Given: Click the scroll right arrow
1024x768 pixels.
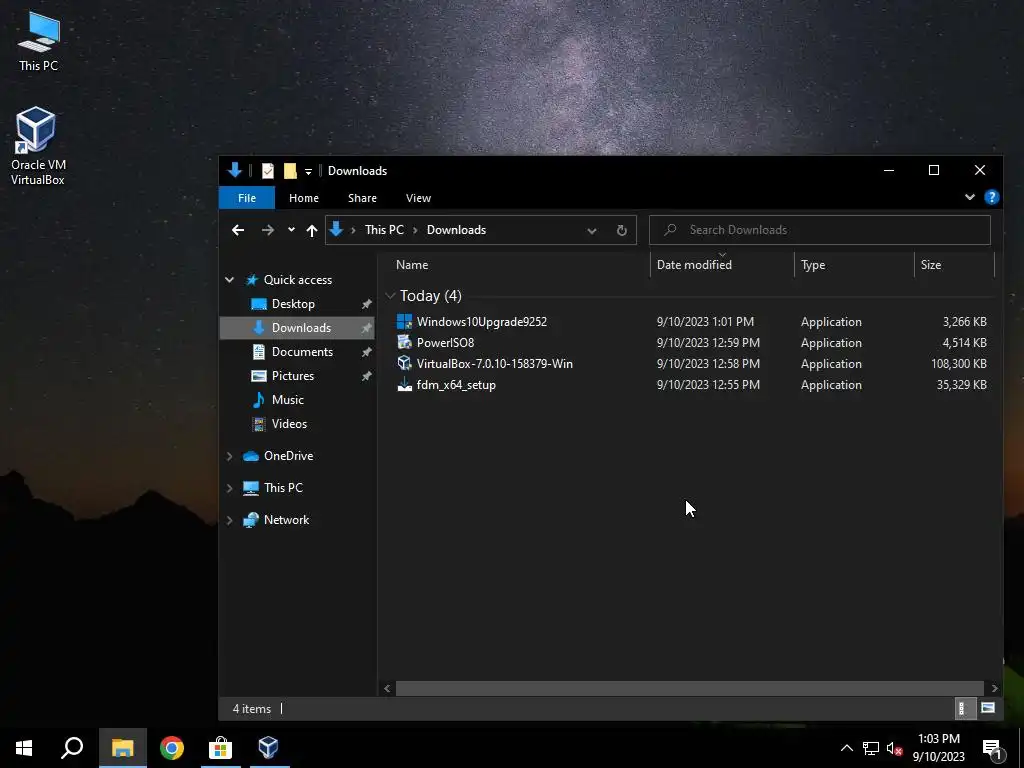Looking at the screenshot, I should pyautogui.click(x=994, y=688).
